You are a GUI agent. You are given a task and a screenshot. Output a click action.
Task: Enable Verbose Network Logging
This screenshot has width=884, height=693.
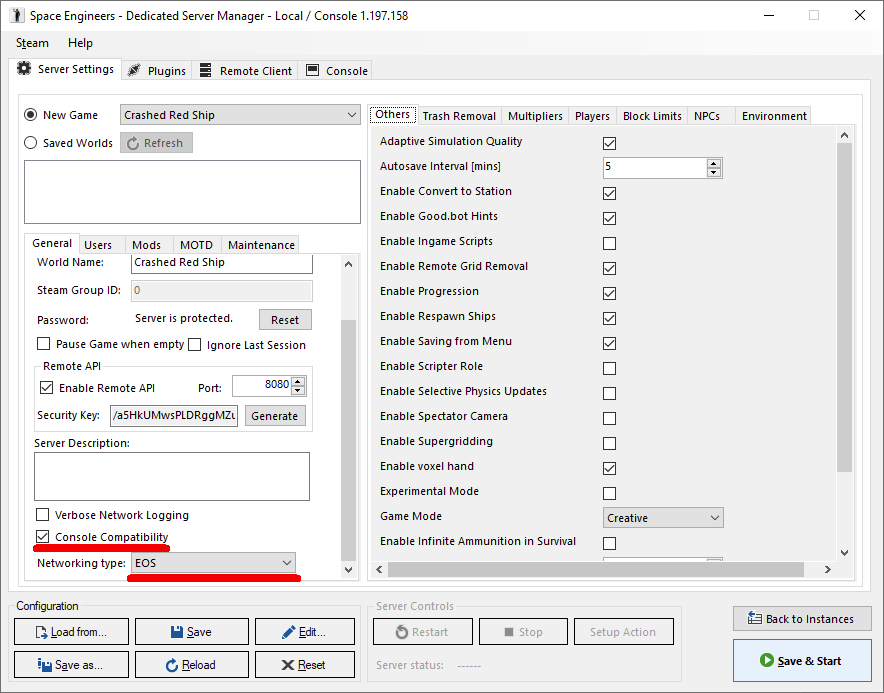click(42, 515)
